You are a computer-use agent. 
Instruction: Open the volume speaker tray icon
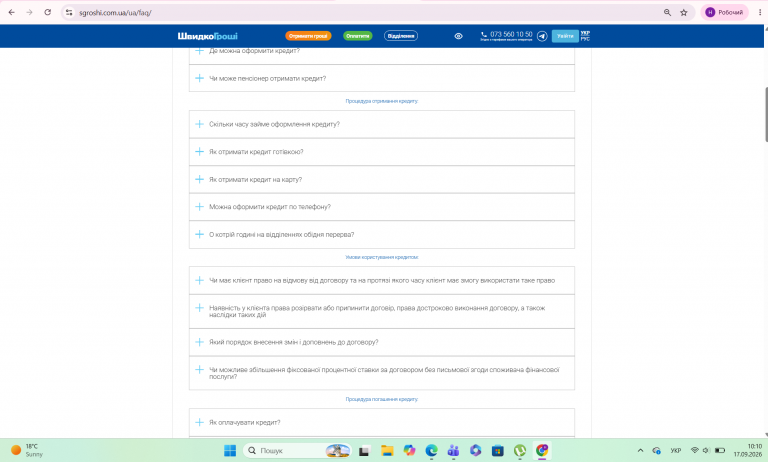click(x=706, y=450)
